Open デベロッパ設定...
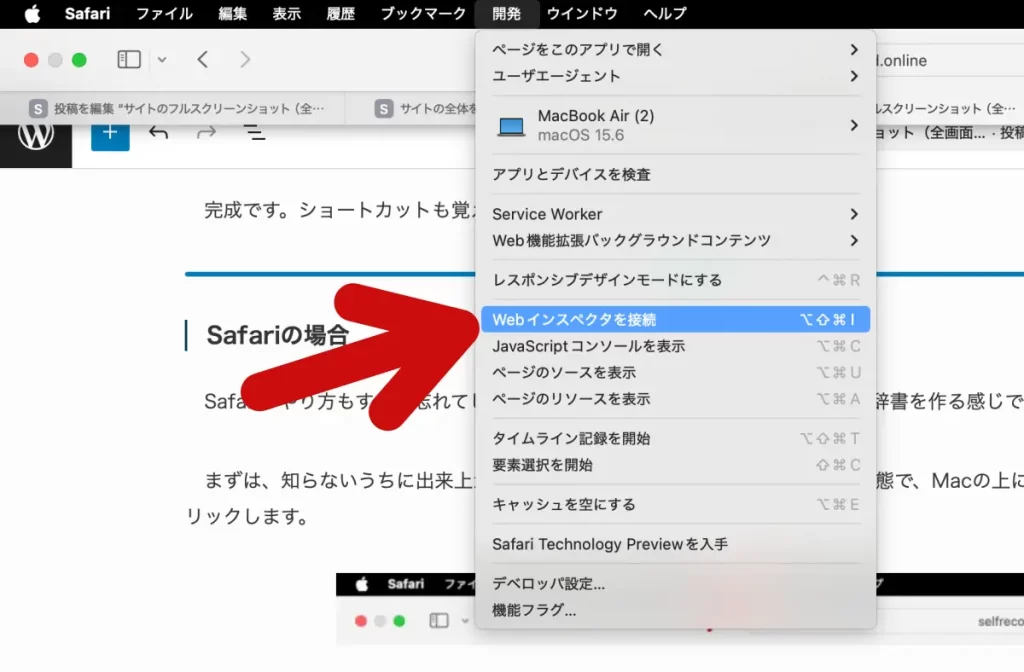The height and width of the screenshot is (672, 1024). (549, 584)
